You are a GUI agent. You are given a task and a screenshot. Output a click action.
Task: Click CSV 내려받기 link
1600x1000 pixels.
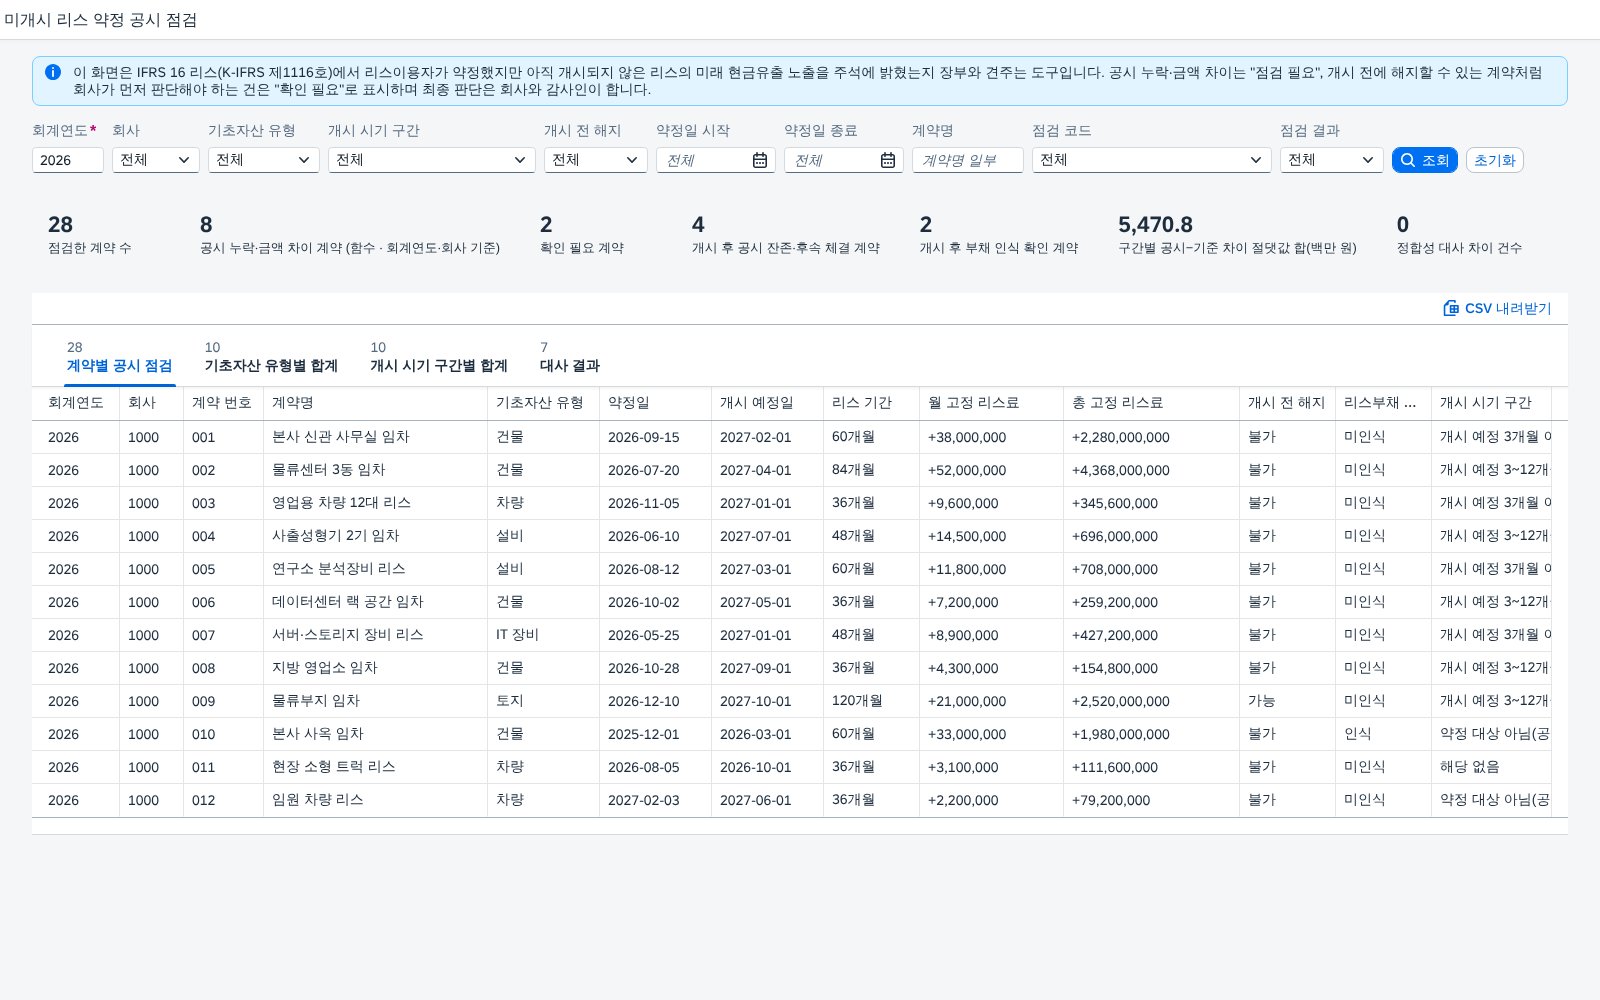click(x=1497, y=308)
